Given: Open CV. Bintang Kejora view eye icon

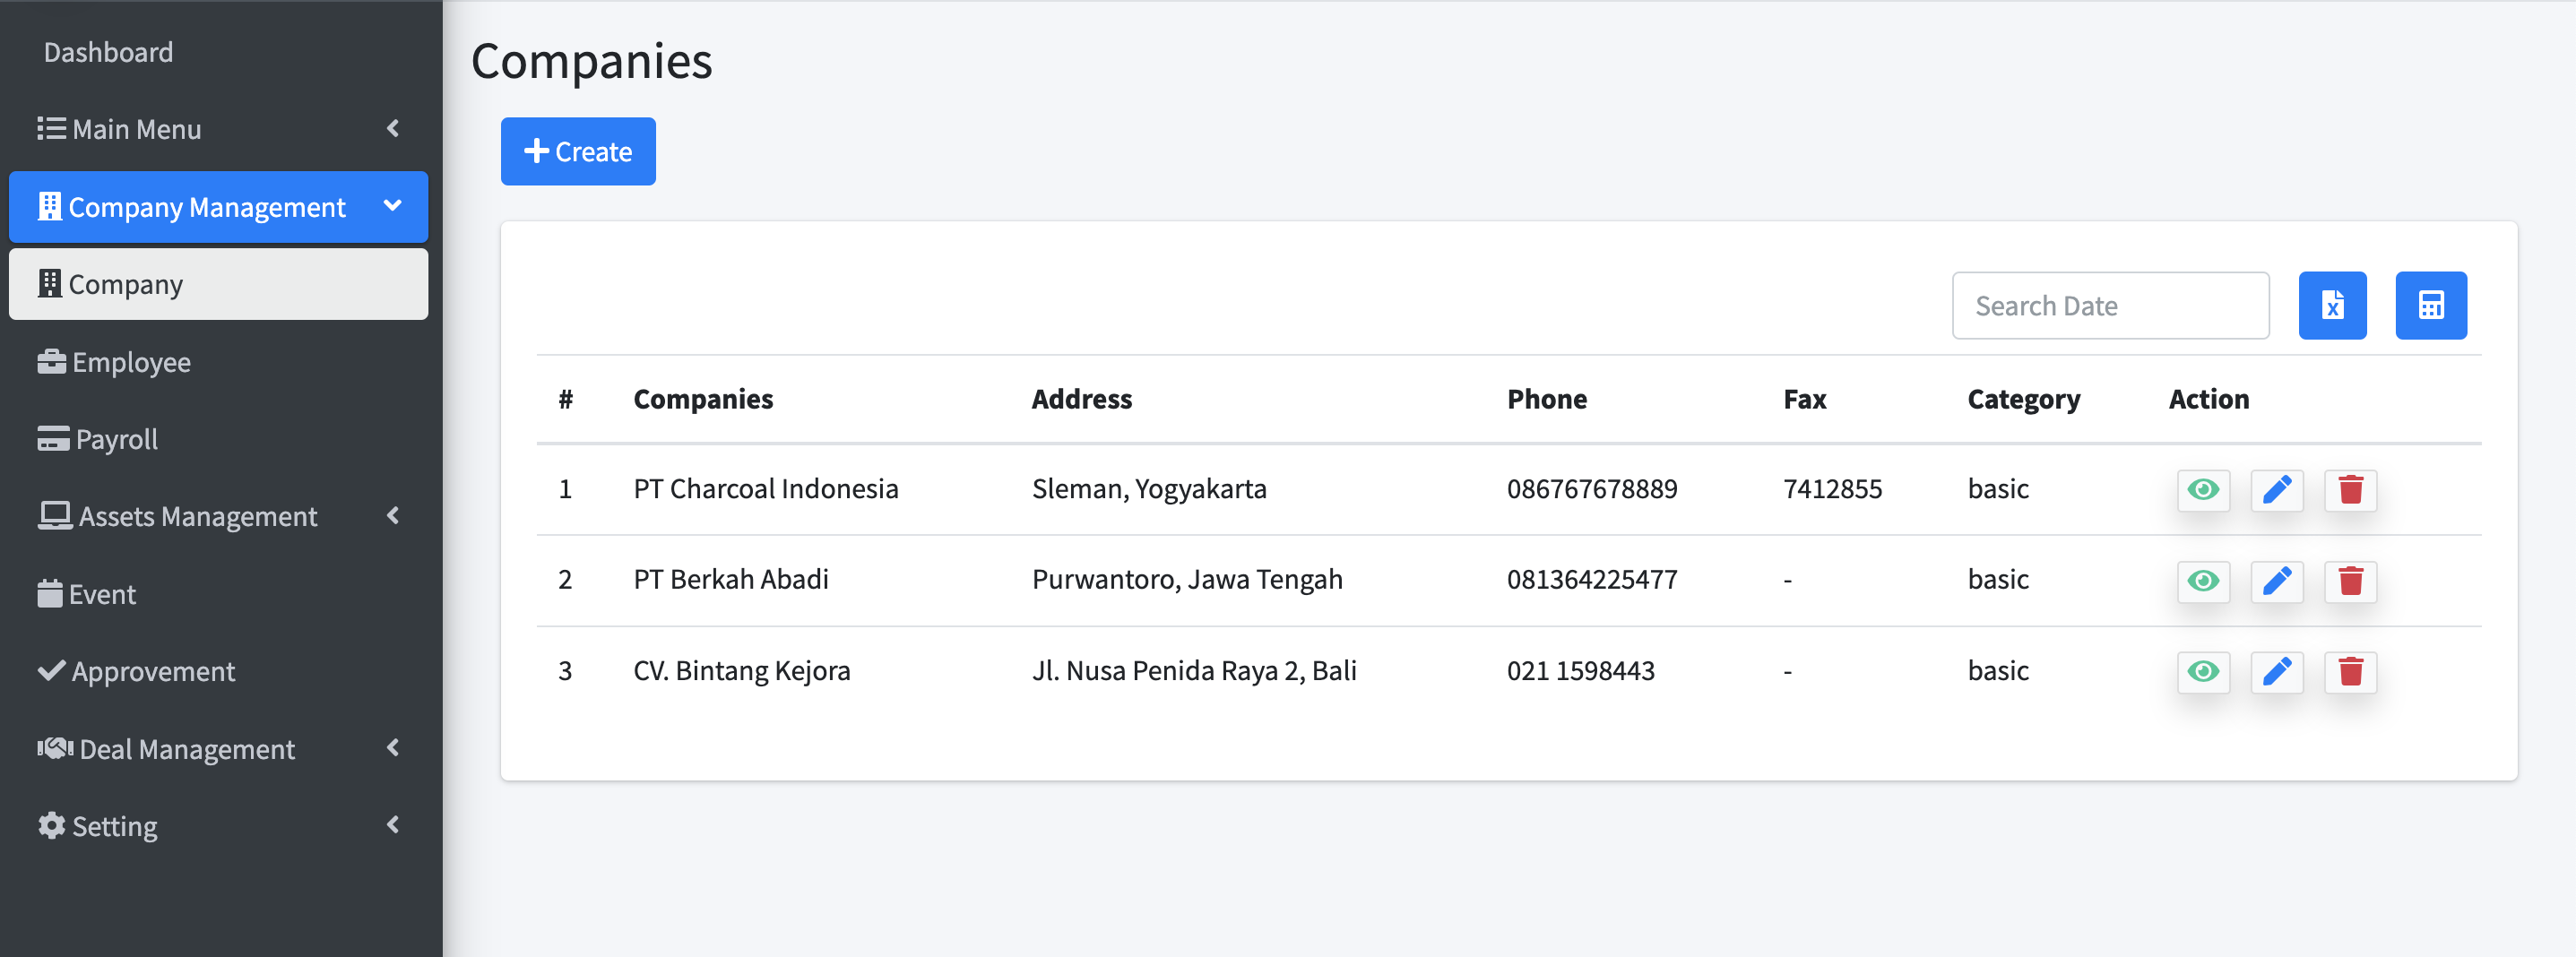Looking at the screenshot, I should click(x=2202, y=672).
